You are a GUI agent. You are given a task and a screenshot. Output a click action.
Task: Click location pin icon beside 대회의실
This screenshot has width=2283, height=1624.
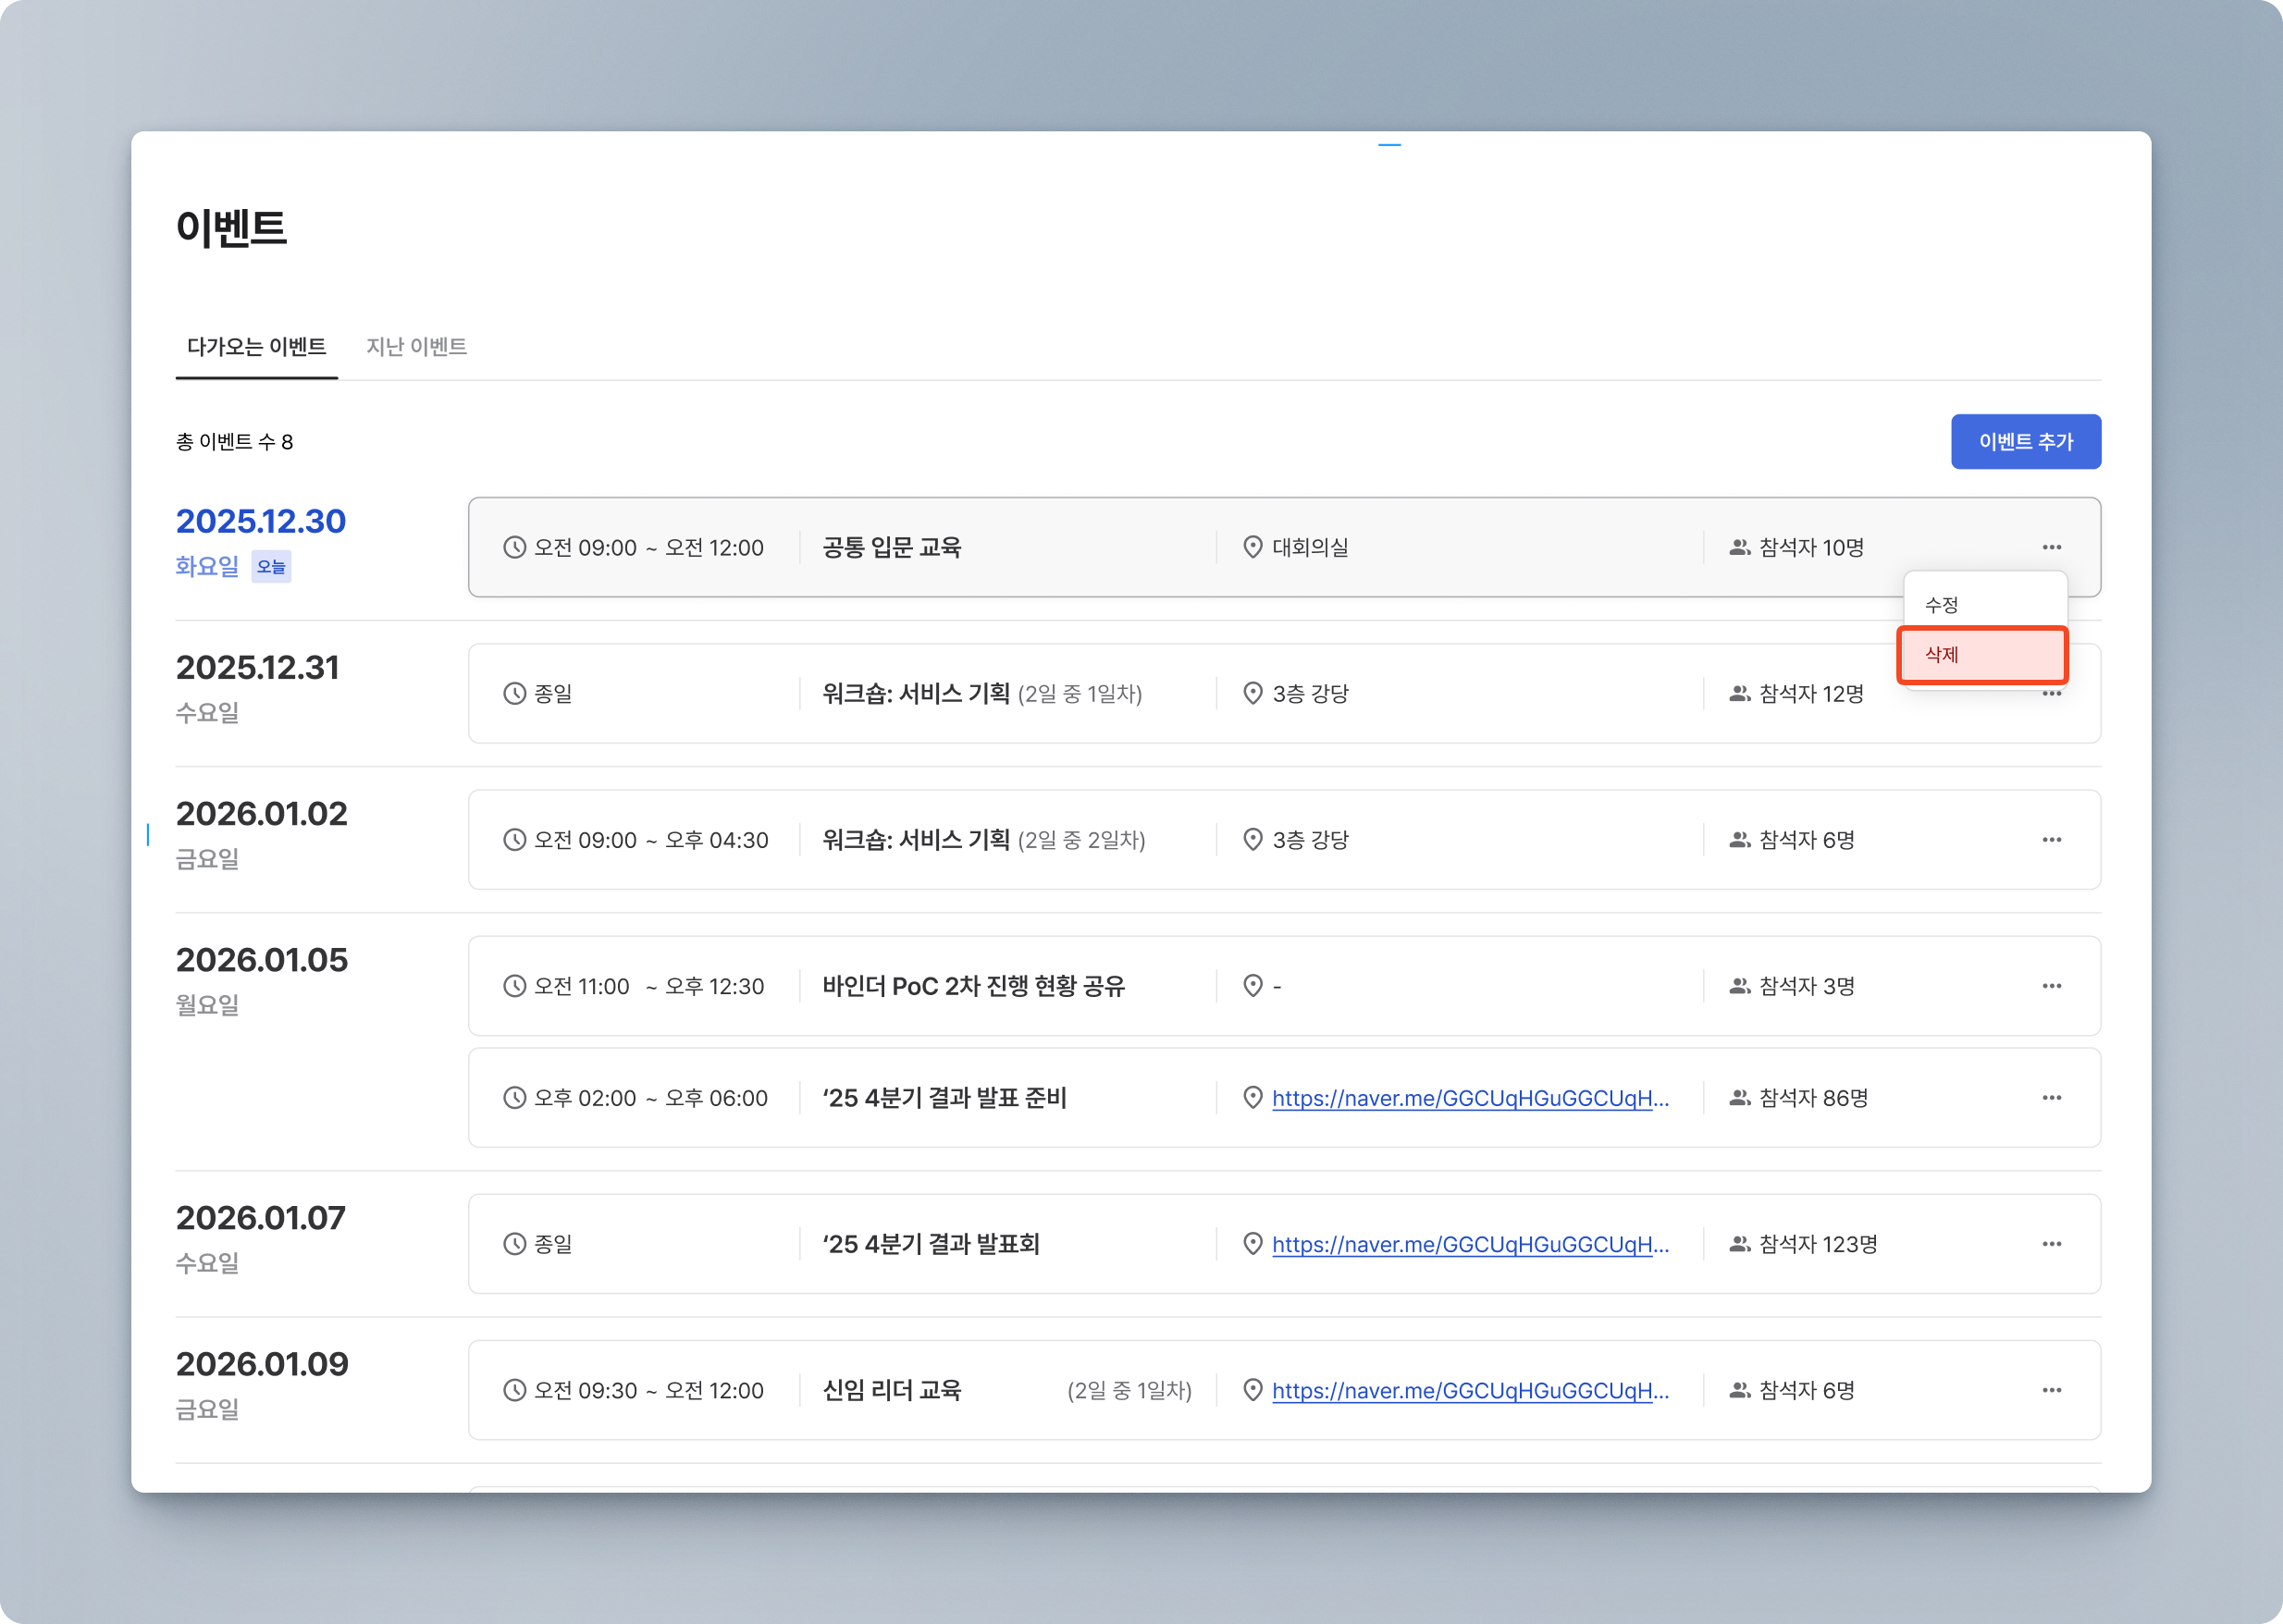pyautogui.click(x=1252, y=547)
